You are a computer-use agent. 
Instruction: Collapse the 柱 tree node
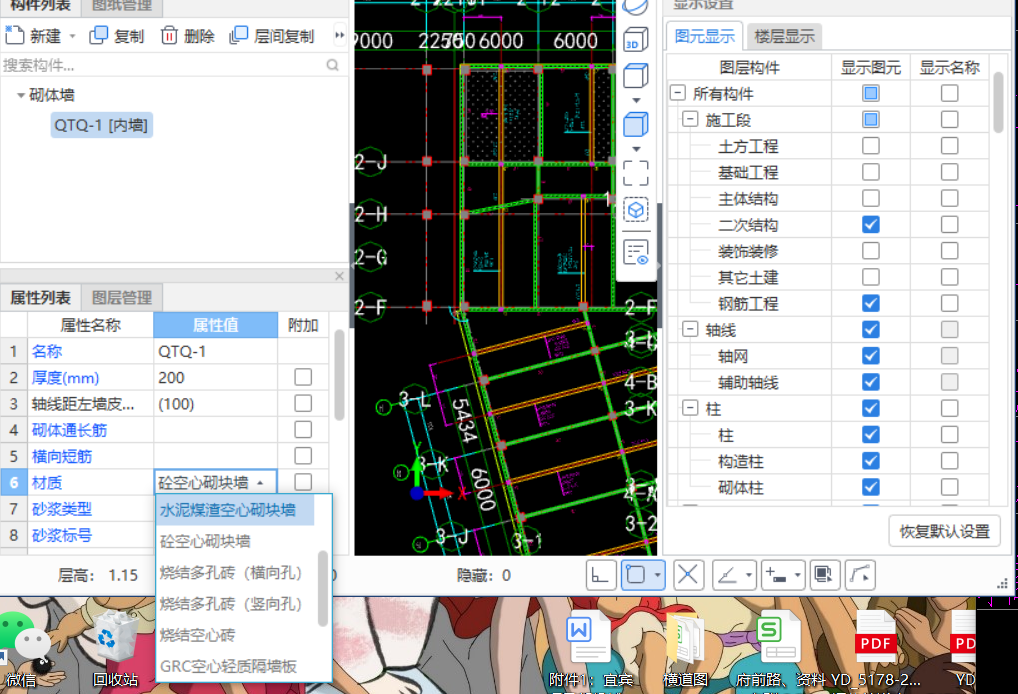pos(690,408)
